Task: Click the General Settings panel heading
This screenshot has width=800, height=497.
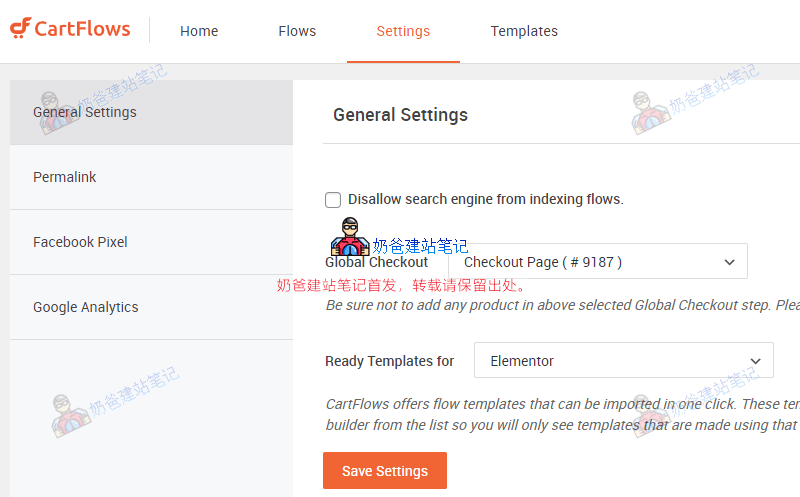Action: pyautogui.click(x=400, y=115)
